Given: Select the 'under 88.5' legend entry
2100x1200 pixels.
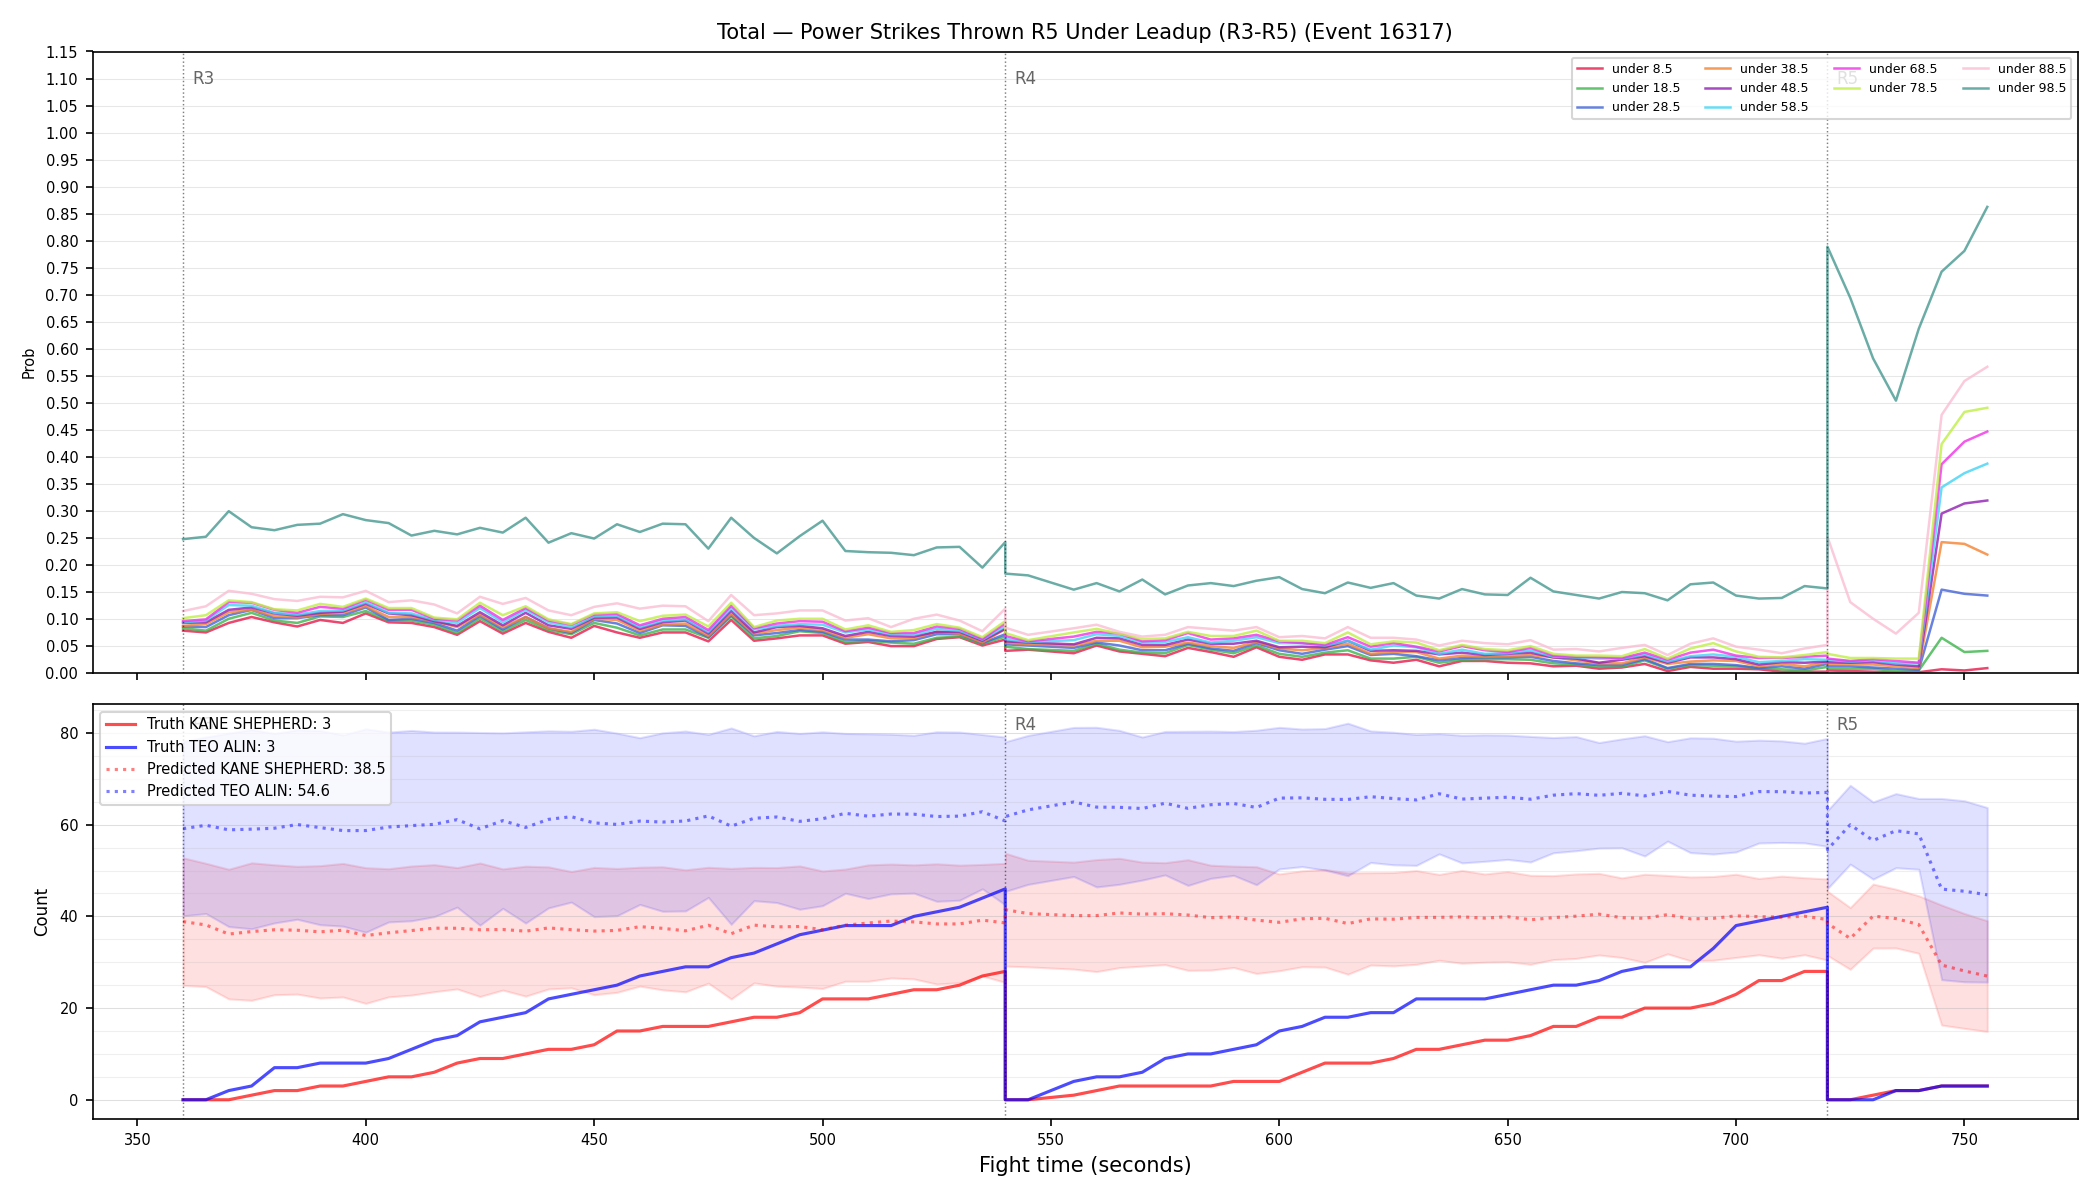Looking at the screenshot, I should click(x=2014, y=69).
